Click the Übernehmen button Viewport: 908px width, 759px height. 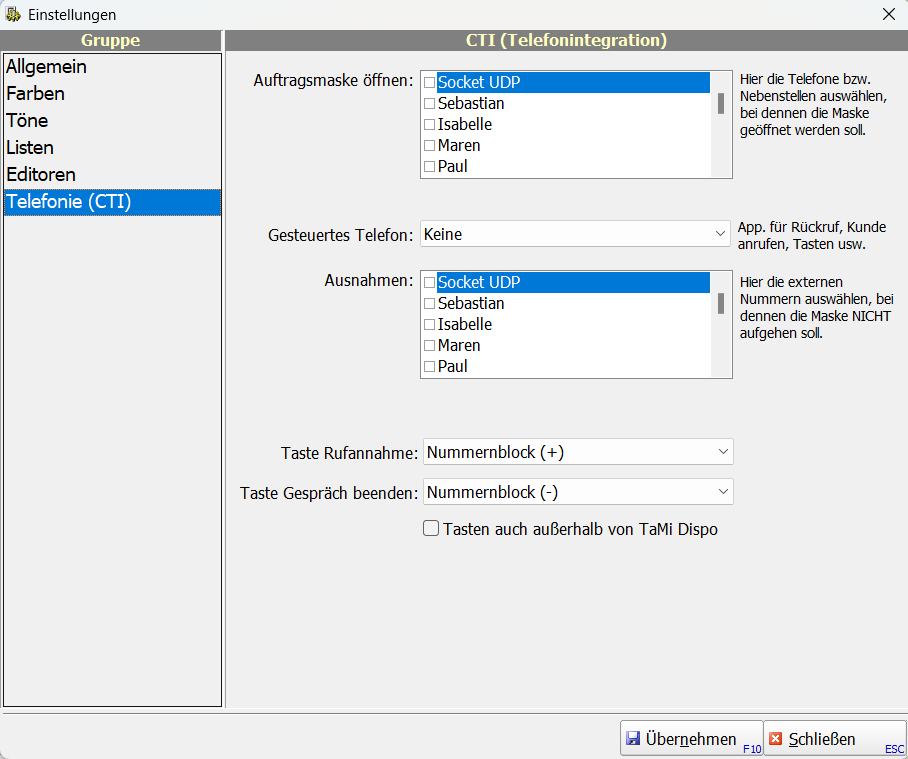tap(691, 740)
